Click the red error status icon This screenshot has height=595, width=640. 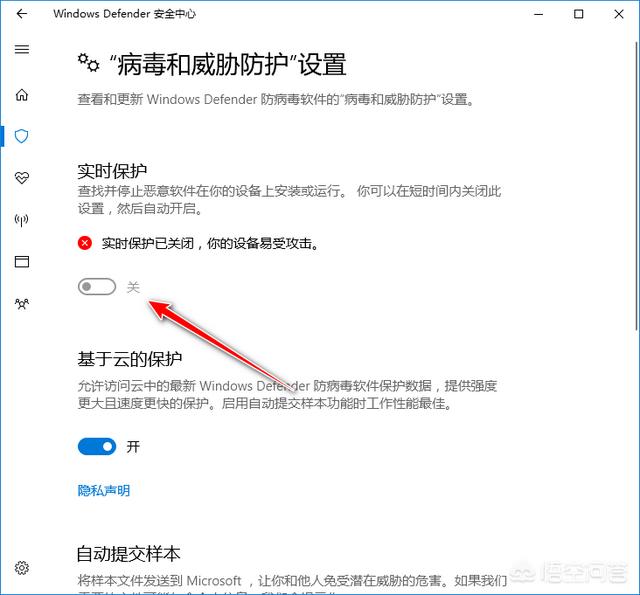pyautogui.click(x=85, y=244)
